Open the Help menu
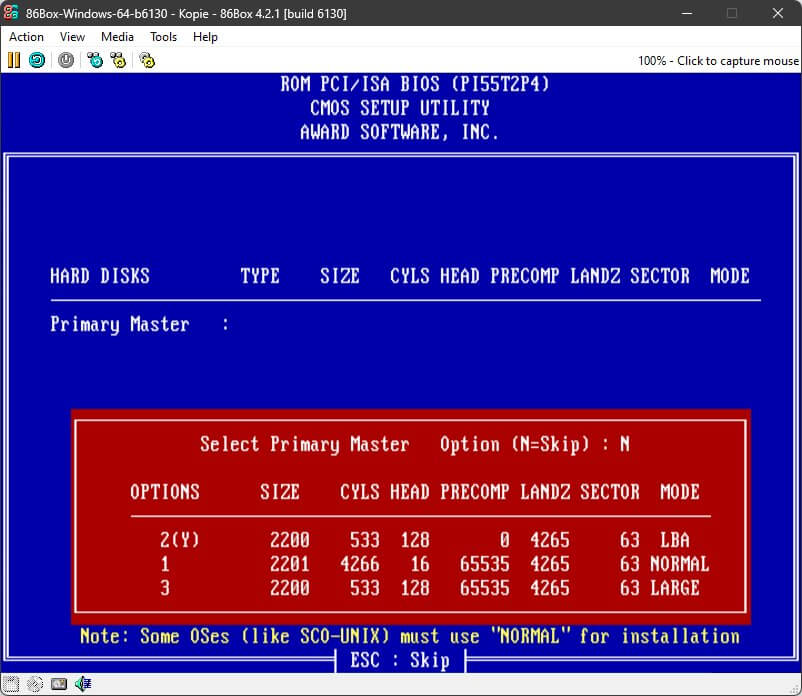 point(205,37)
